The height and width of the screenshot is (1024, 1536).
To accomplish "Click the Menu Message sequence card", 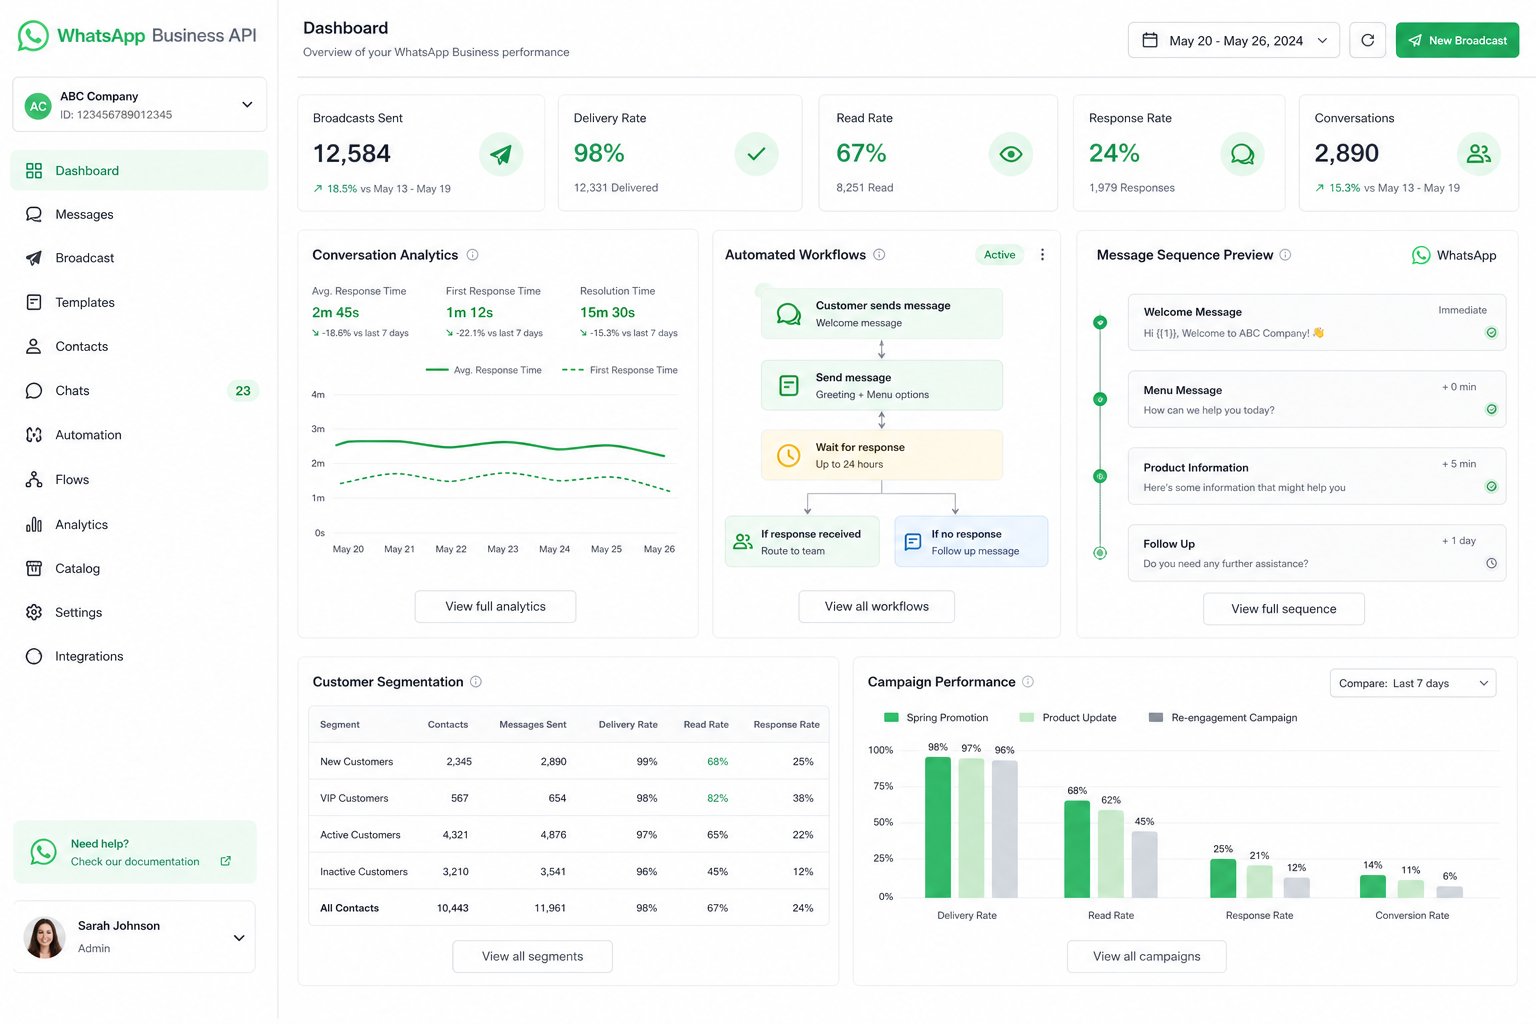I will tap(1316, 399).
